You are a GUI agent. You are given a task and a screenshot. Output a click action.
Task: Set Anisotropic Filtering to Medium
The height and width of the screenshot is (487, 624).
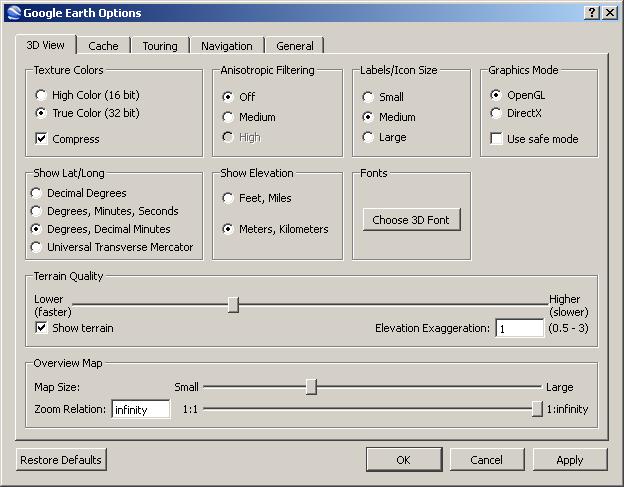point(249,117)
